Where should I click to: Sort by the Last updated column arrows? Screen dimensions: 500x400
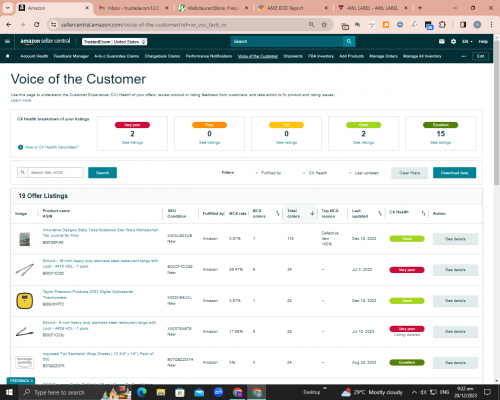pos(380,213)
